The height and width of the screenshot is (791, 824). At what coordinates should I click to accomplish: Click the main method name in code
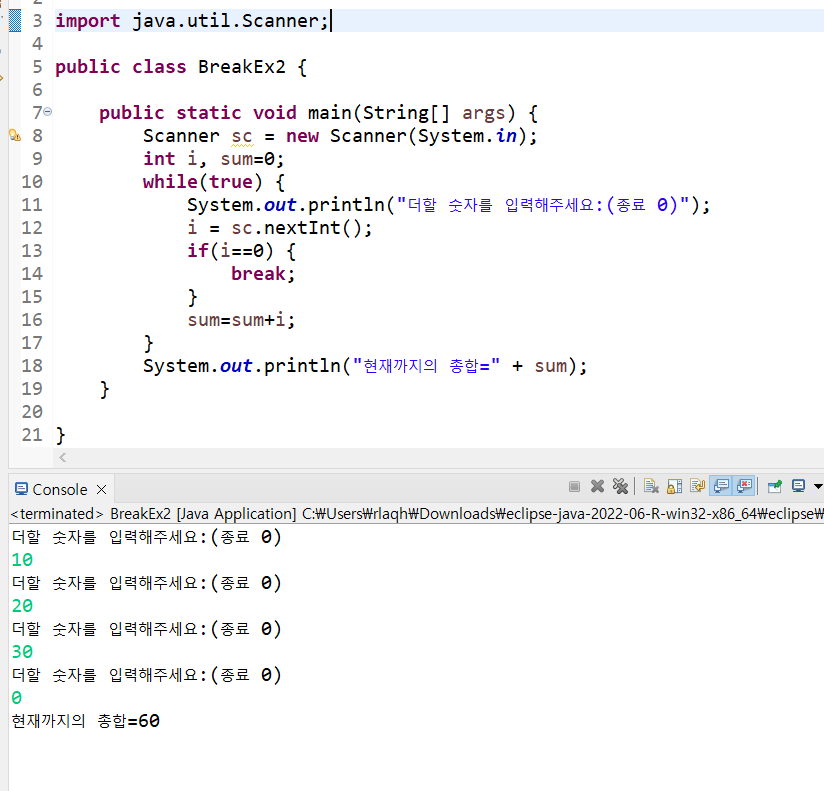(329, 112)
